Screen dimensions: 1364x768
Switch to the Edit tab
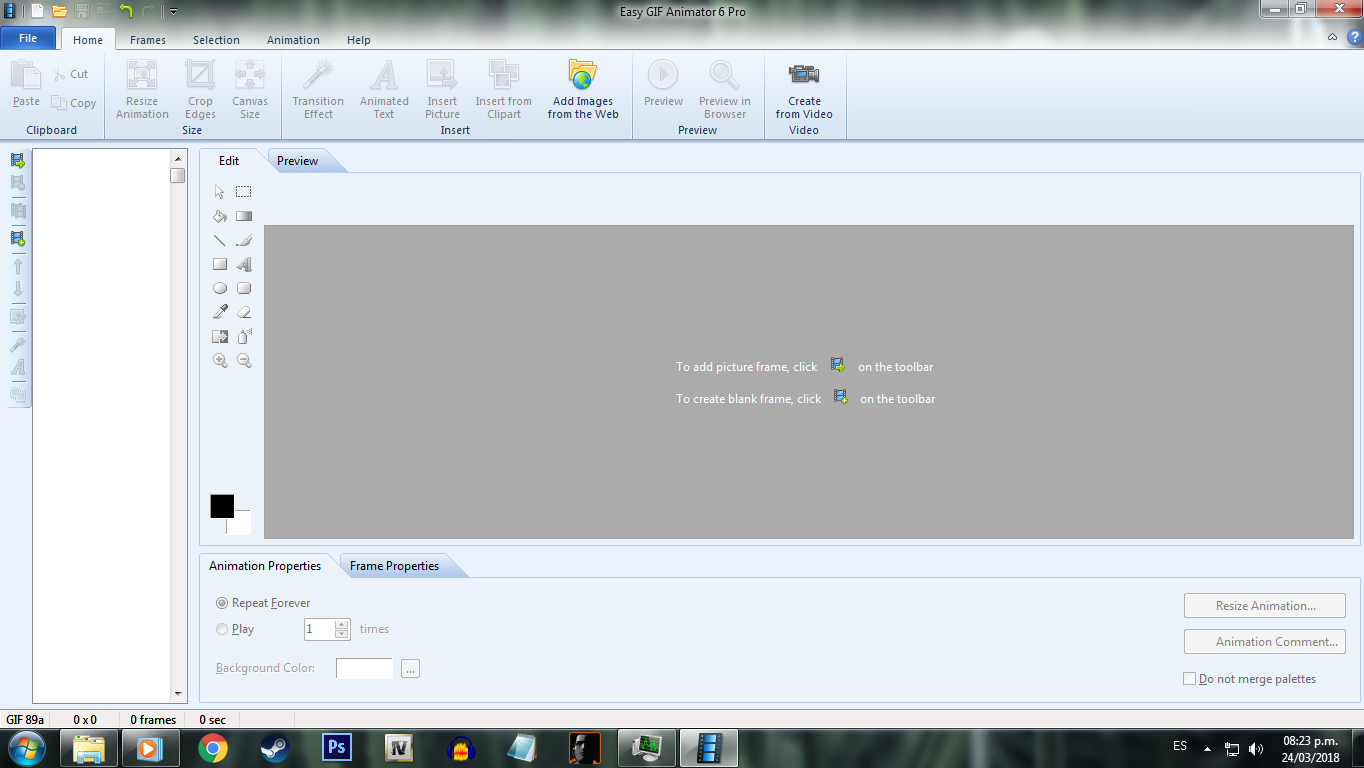pos(229,160)
